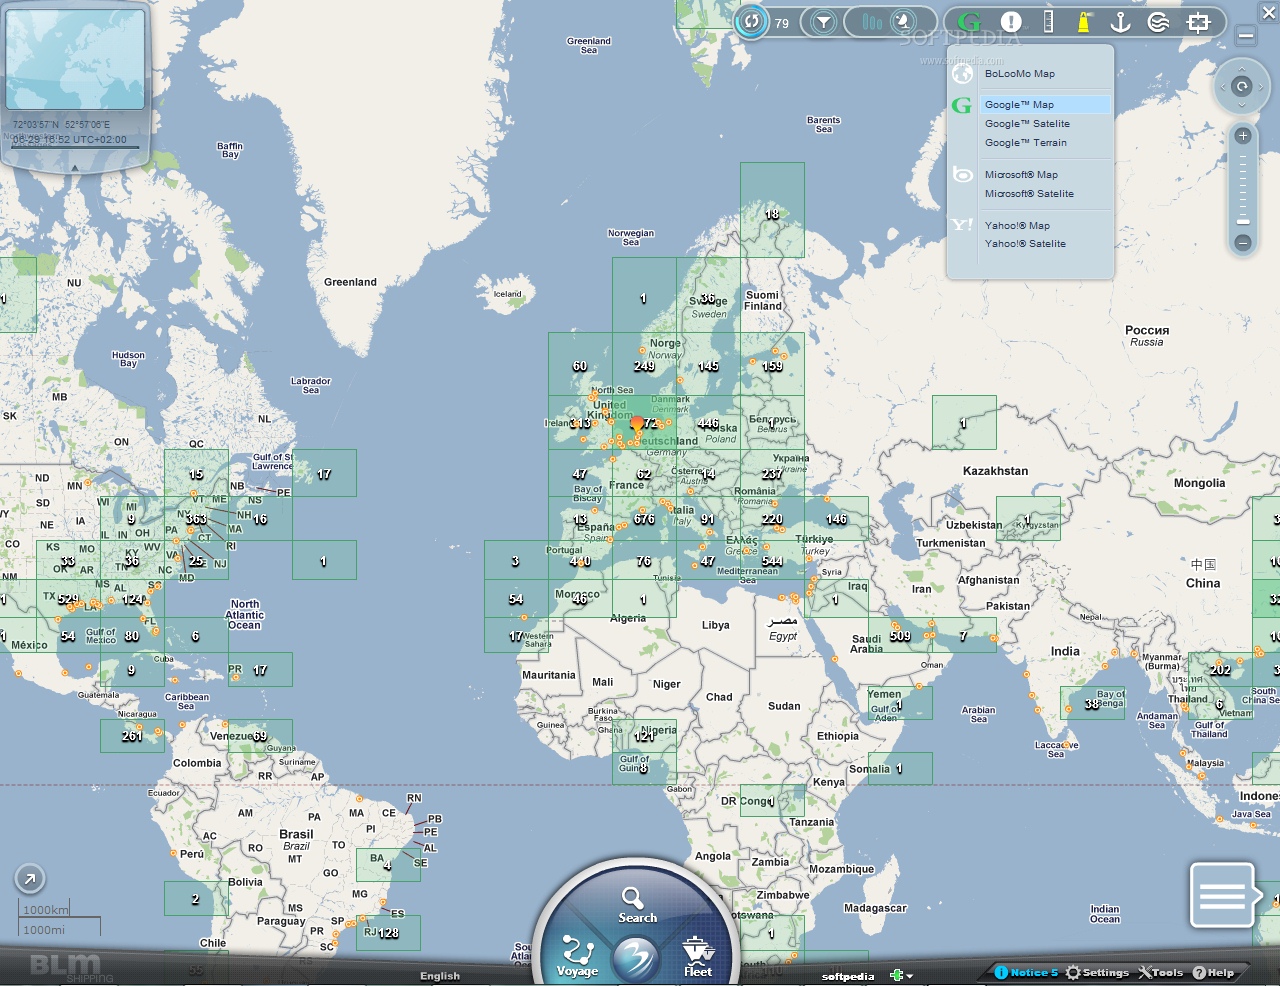Choose Microsoft® Map option
This screenshot has height=986, width=1280.
(x=1021, y=175)
